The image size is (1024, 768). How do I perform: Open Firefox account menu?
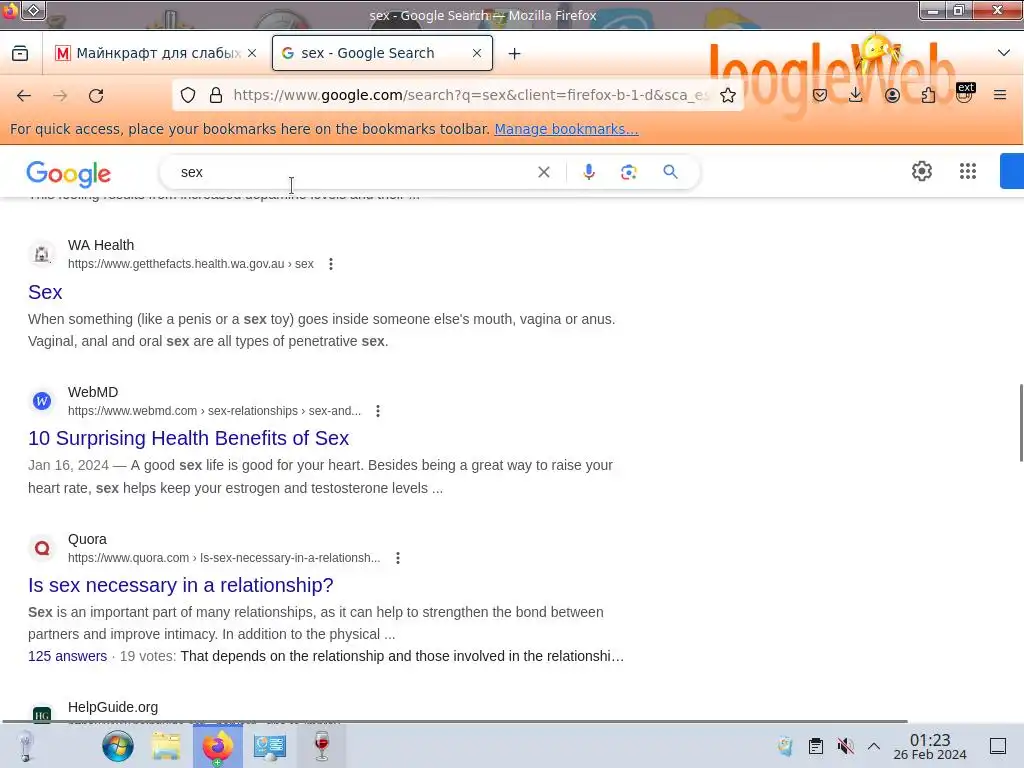click(892, 95)
